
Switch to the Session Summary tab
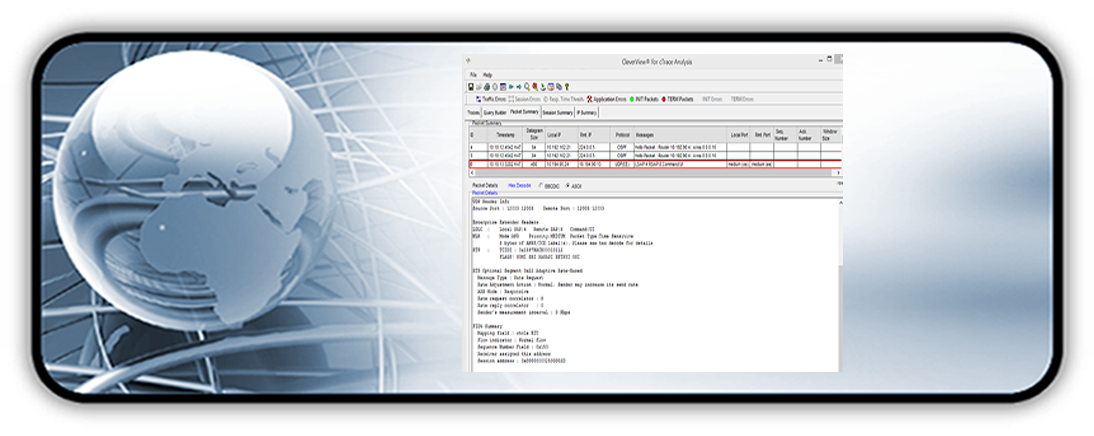558,112
